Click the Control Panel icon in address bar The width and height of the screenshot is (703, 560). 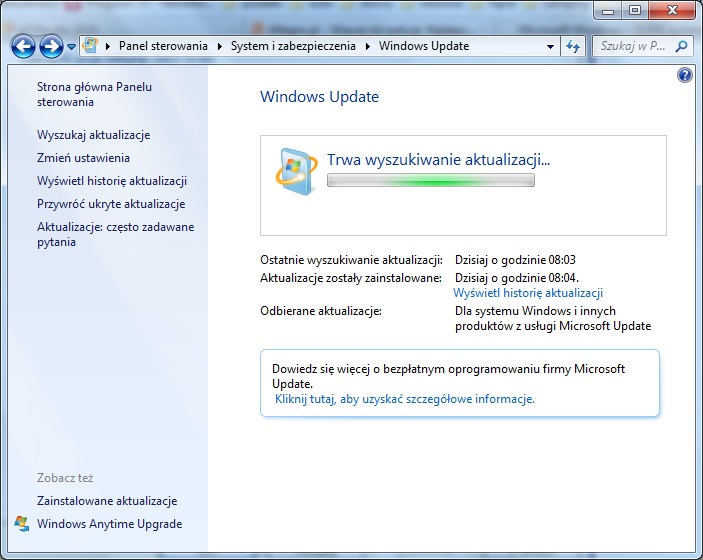pyautogui.click(x=91, y=45)
